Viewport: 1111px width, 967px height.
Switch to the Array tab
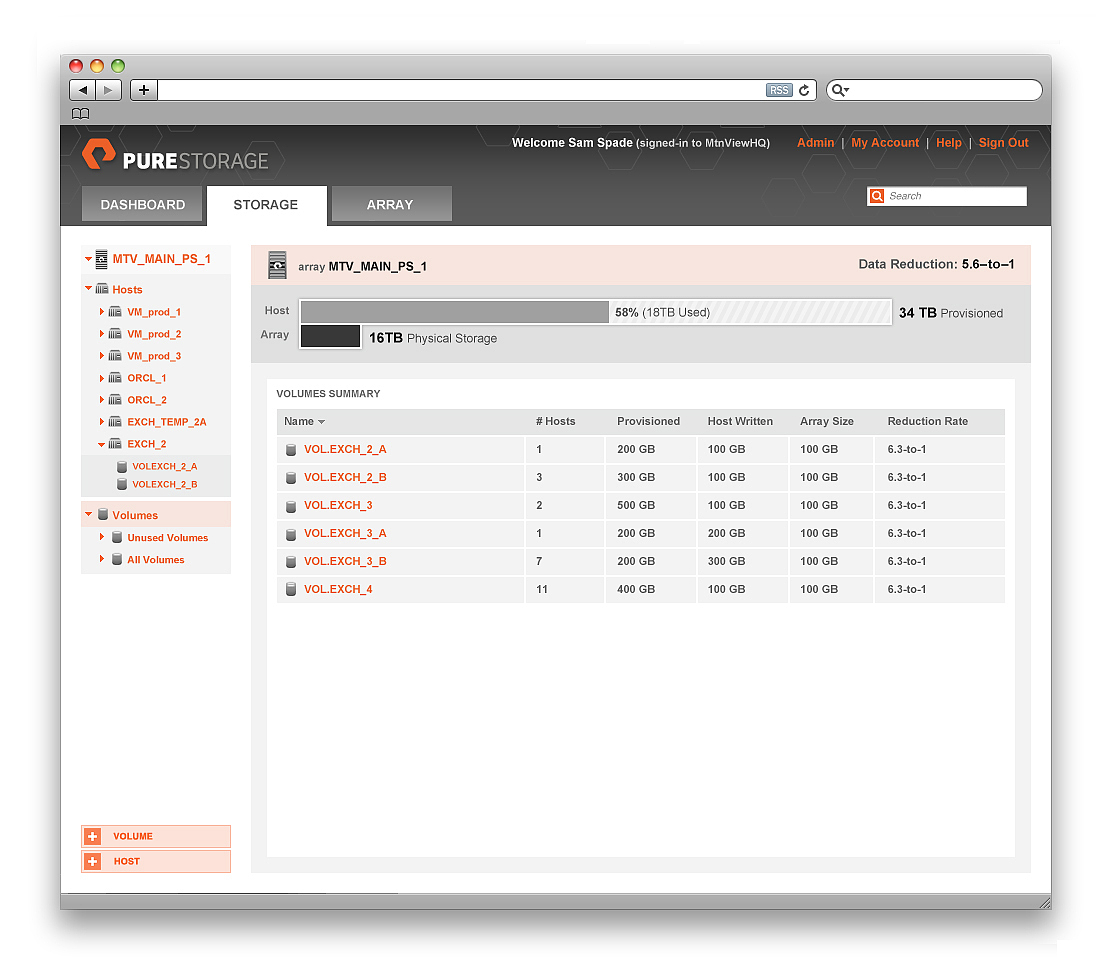[x=391, y=204]
